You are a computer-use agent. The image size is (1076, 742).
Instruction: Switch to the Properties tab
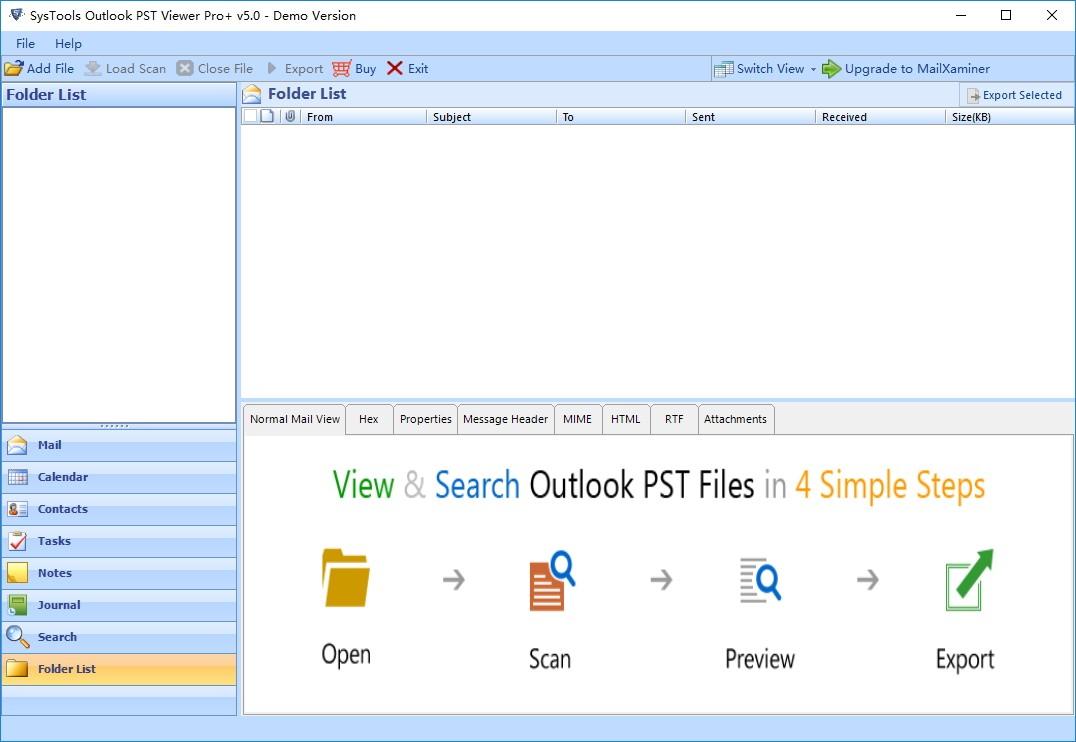point(425,419)
